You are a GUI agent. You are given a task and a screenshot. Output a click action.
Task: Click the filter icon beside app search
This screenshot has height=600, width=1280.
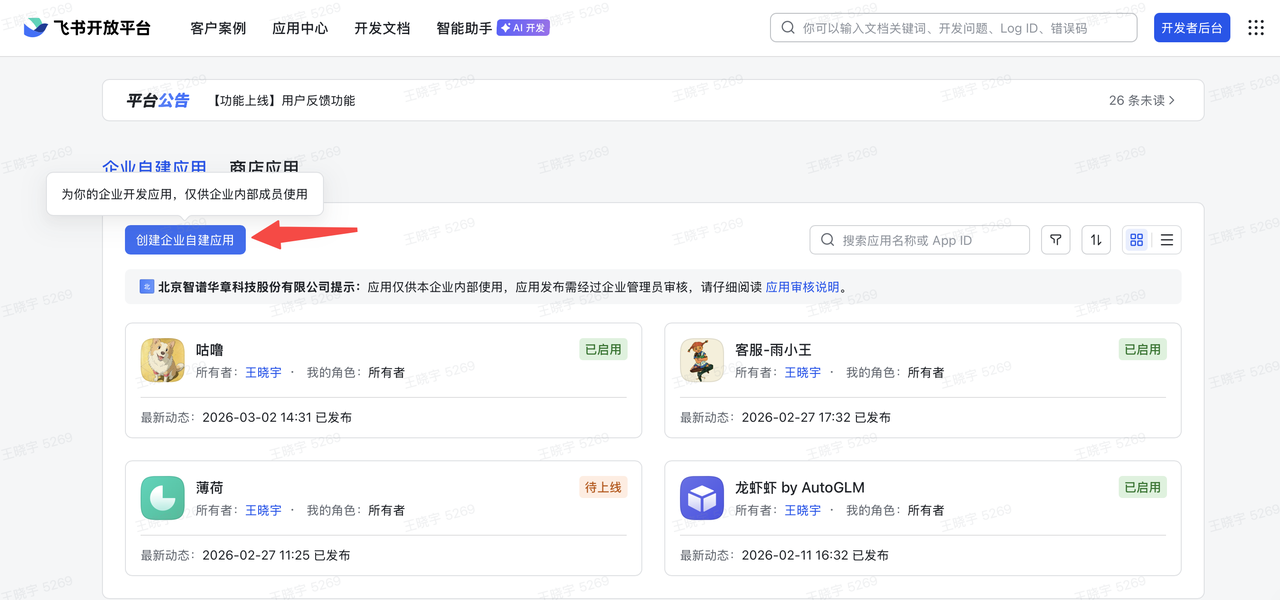click(1055, 240)
